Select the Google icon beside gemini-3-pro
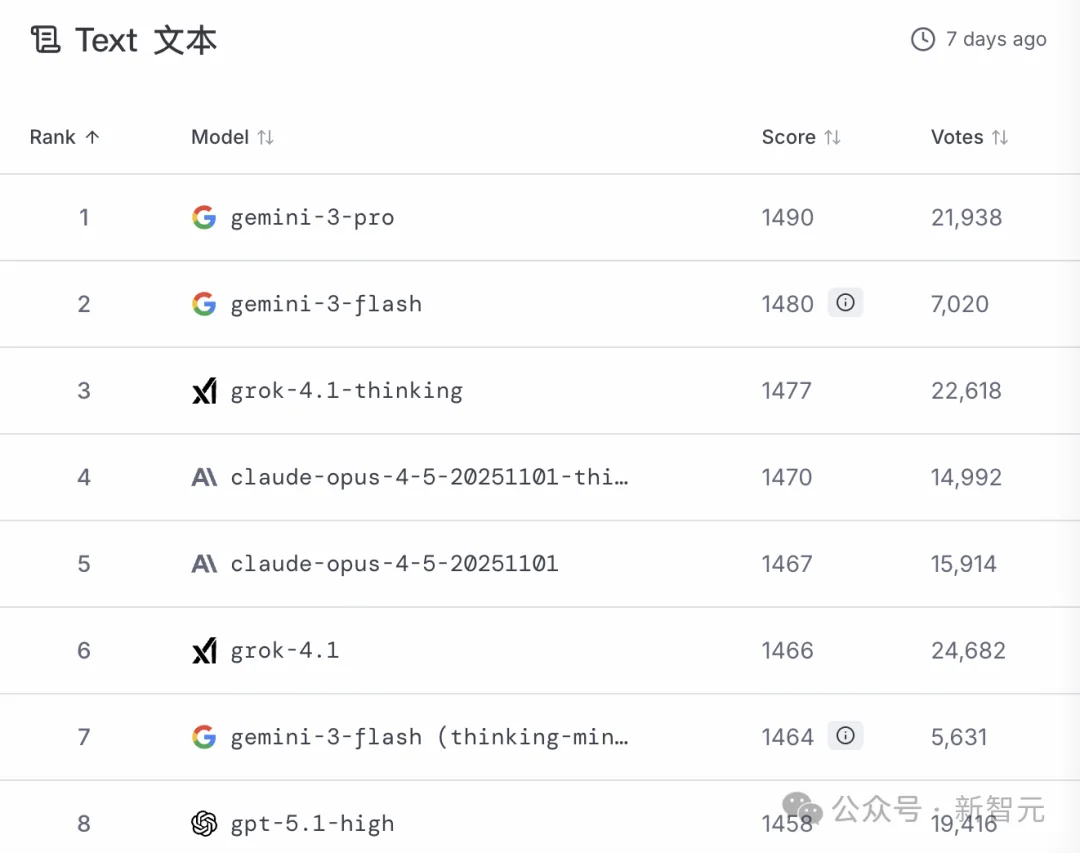The width and height of the screenshot is (1080, 853). tap(204, 217)
